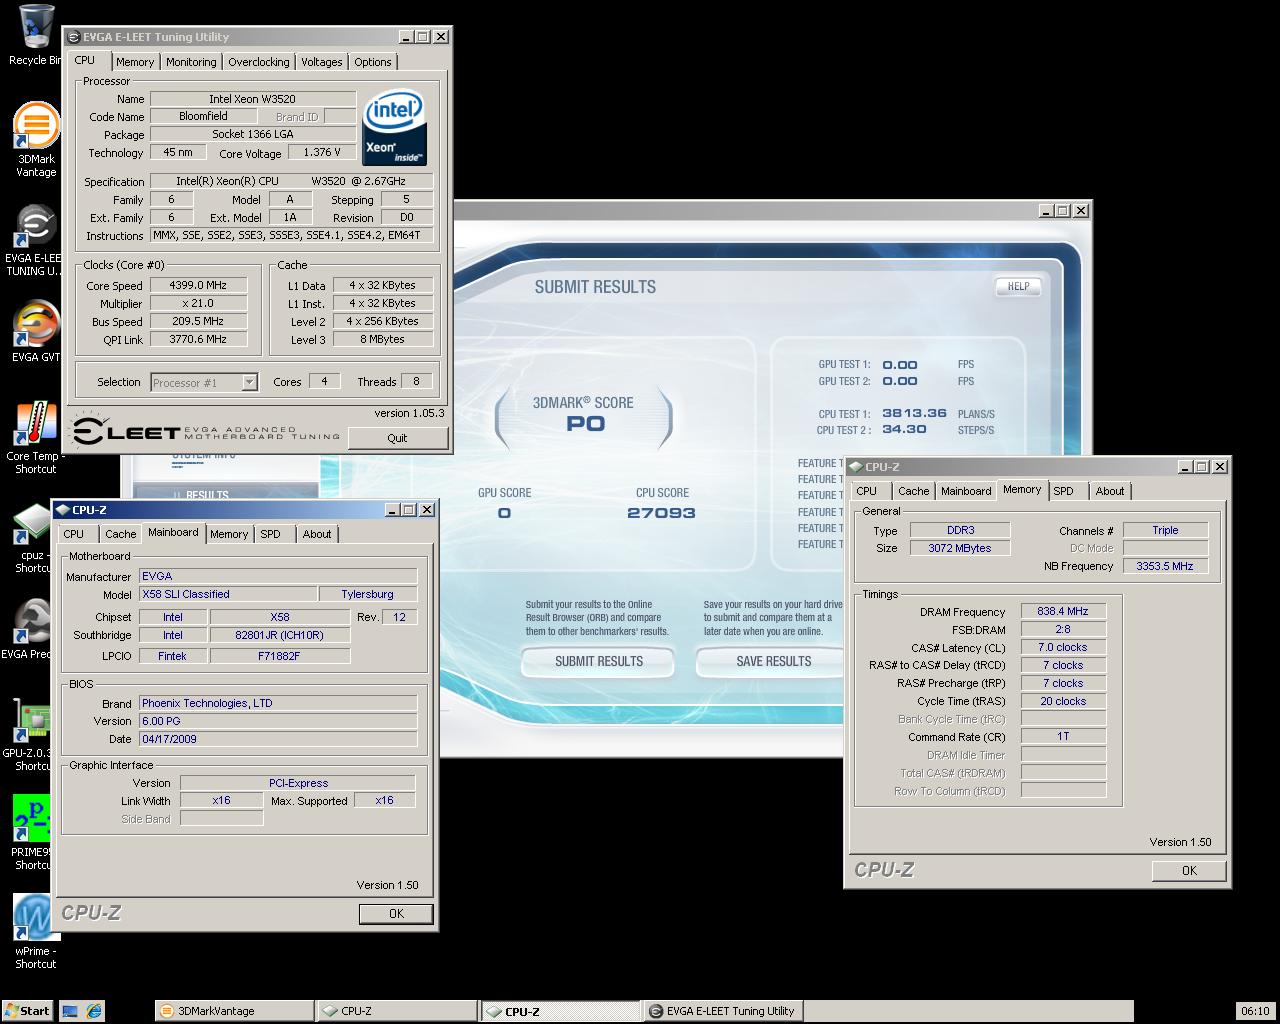Click the Core Speed 4399.0 MHz value
1280x1024 pixels.
click(197, 285)
